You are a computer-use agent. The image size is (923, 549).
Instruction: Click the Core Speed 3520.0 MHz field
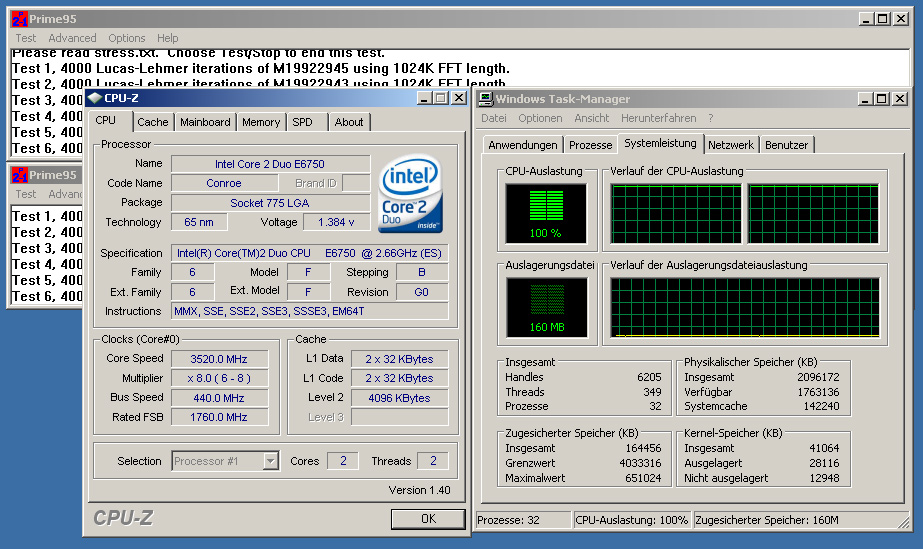pos(219,359)
